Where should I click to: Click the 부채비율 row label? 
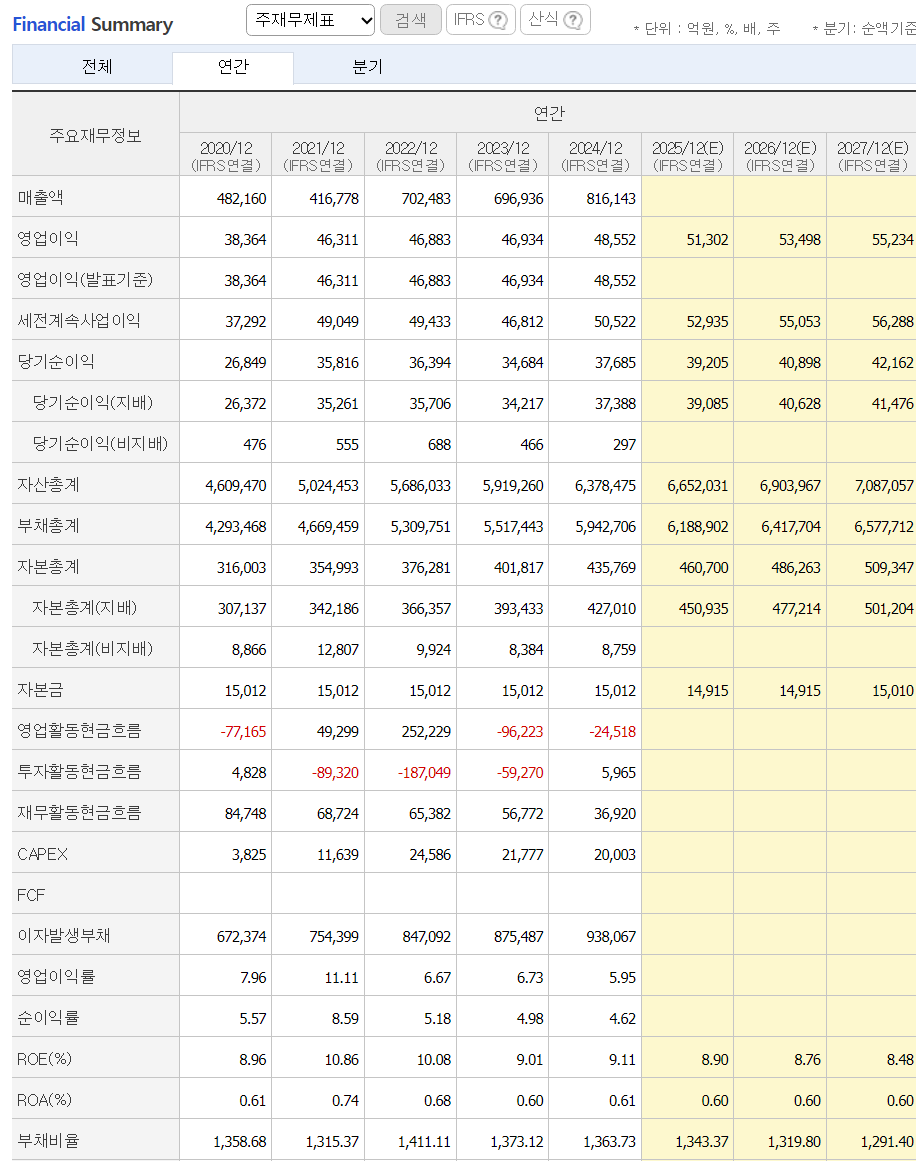(x=48, y=1140)
